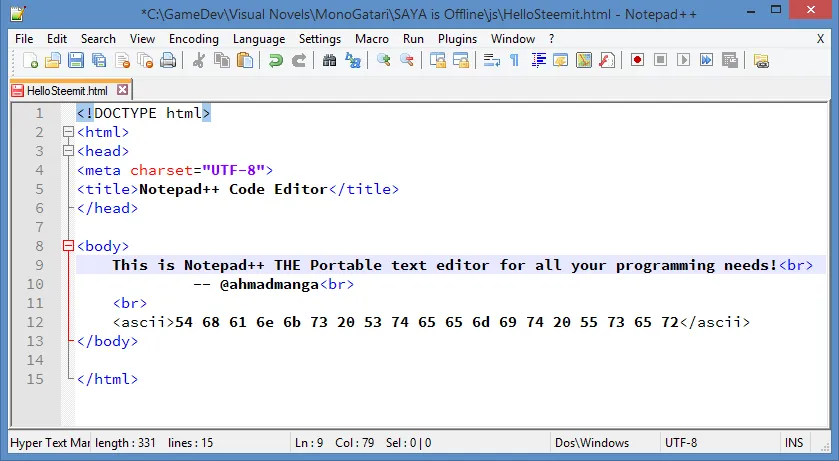The height and width of the screenshot is (461, 839).
Task: Paste using the clipboard icon
Action: click(x=245, y=60)
